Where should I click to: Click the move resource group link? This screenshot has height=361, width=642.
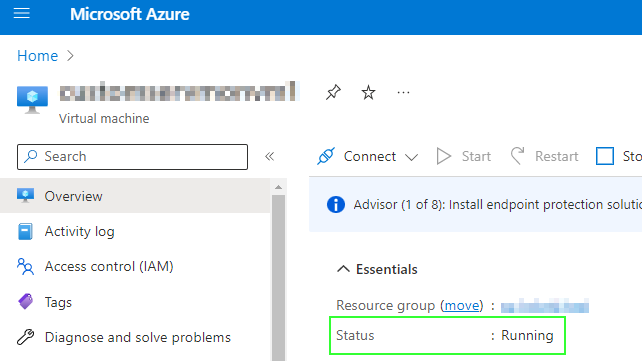click(462, 305)
